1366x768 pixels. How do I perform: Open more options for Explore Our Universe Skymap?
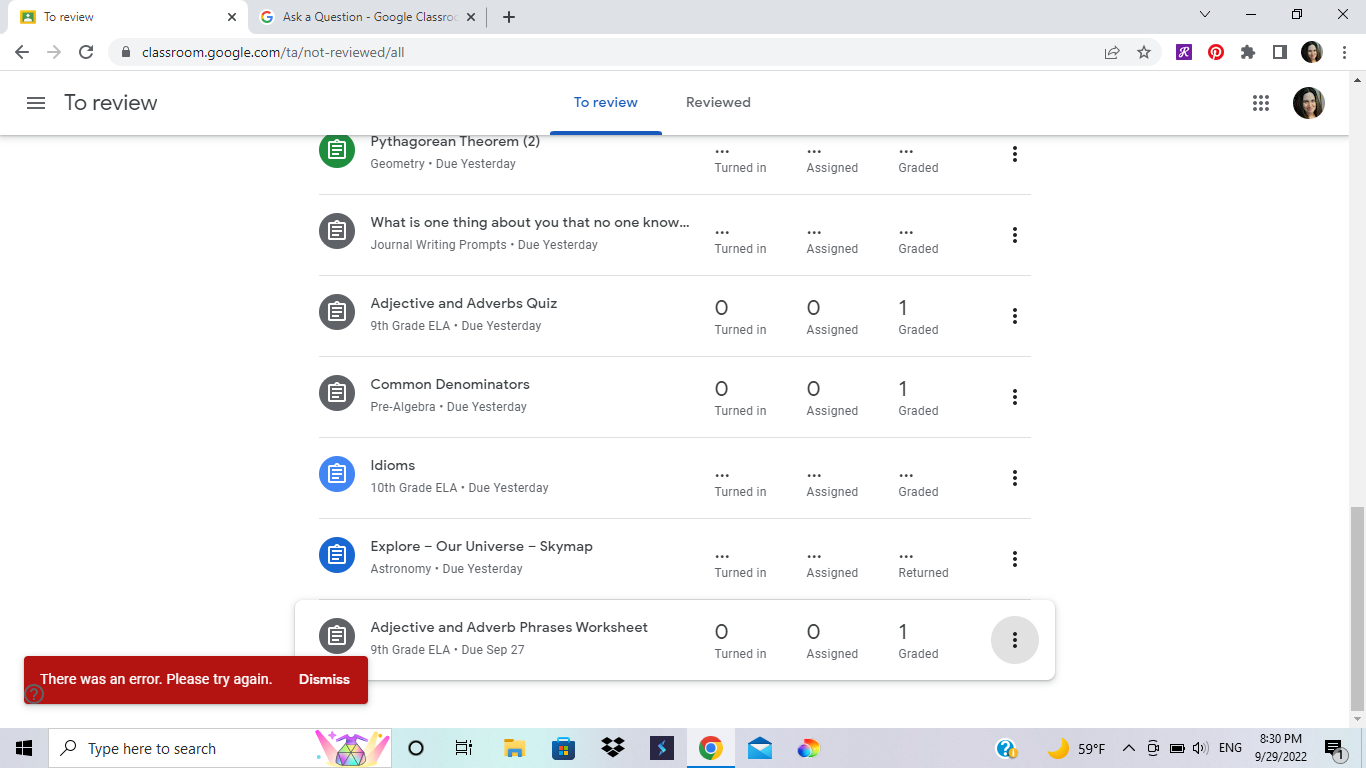pos(1014,559)
